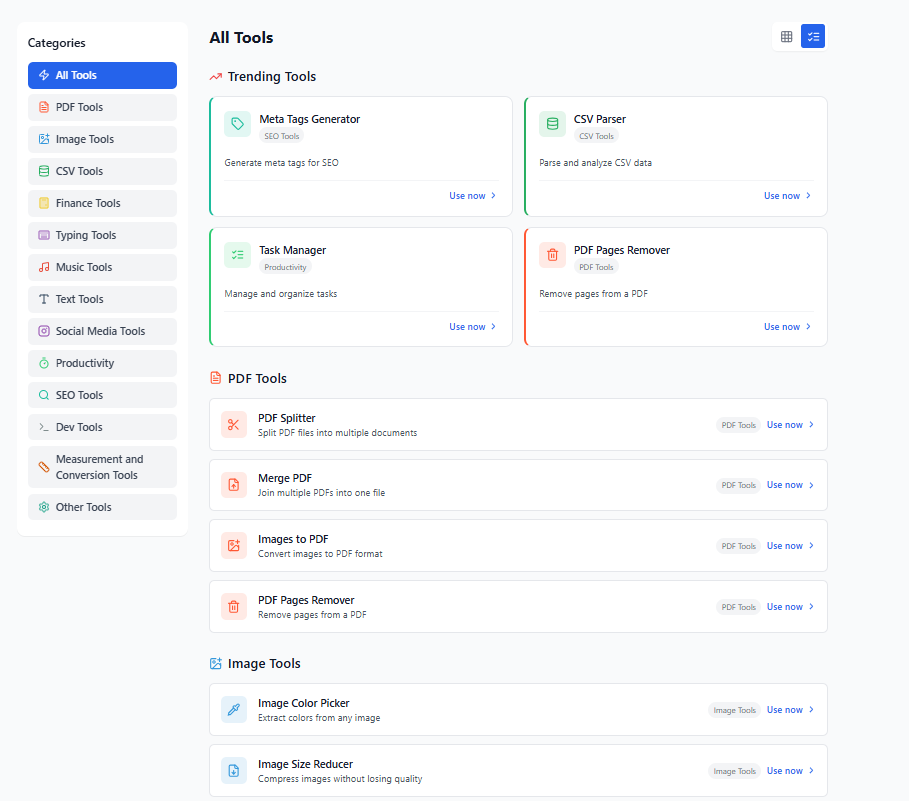Use now link for Image Color Picker

click(790, 710)
